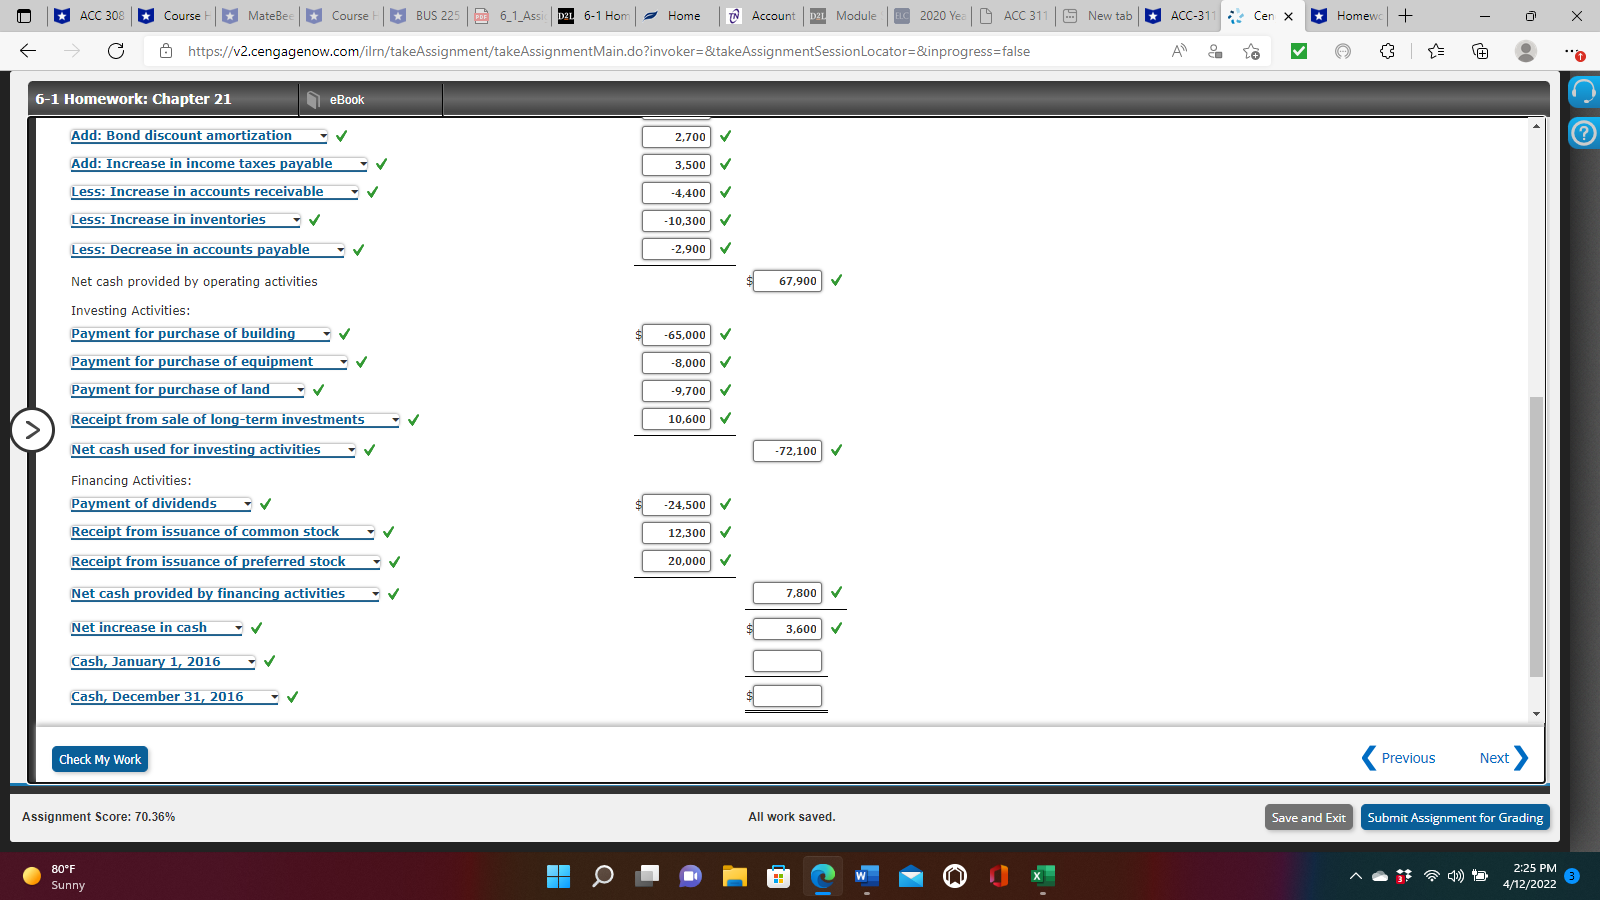This screenshot has width=1600, height=900.
Task: Switch to the Home browser tab
Action: coord(675,16)
